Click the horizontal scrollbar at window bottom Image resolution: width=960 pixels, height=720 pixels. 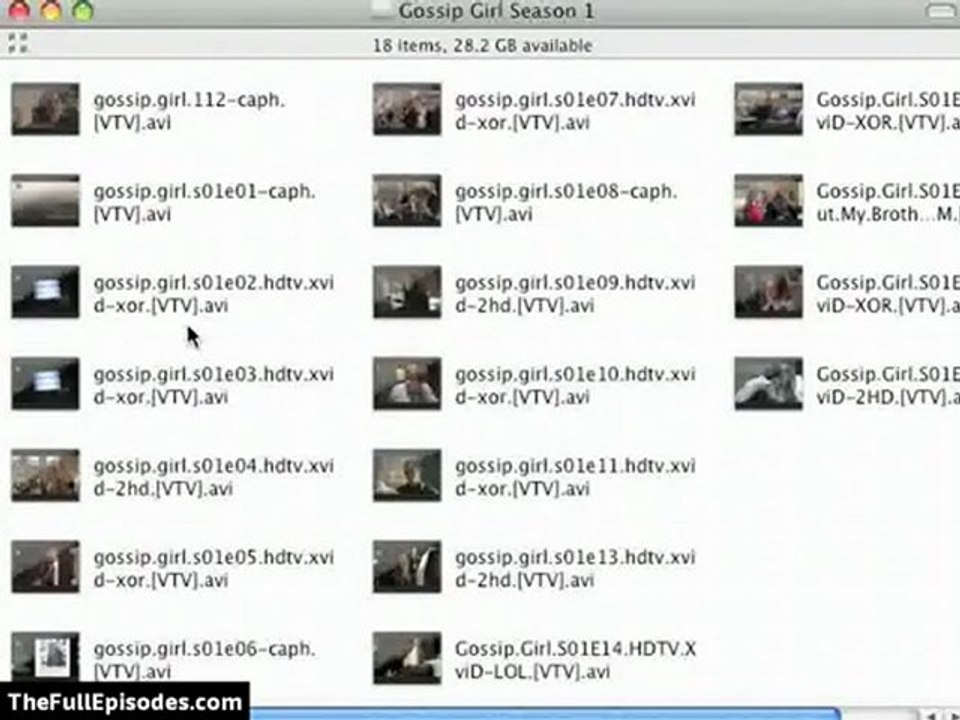coord(545,714)
